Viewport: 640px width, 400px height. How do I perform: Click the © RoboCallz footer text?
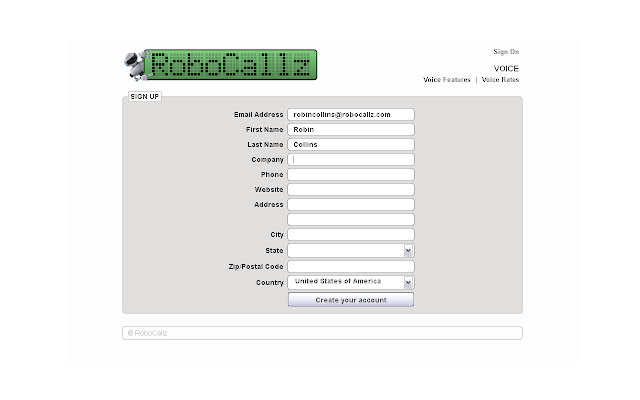147,333
